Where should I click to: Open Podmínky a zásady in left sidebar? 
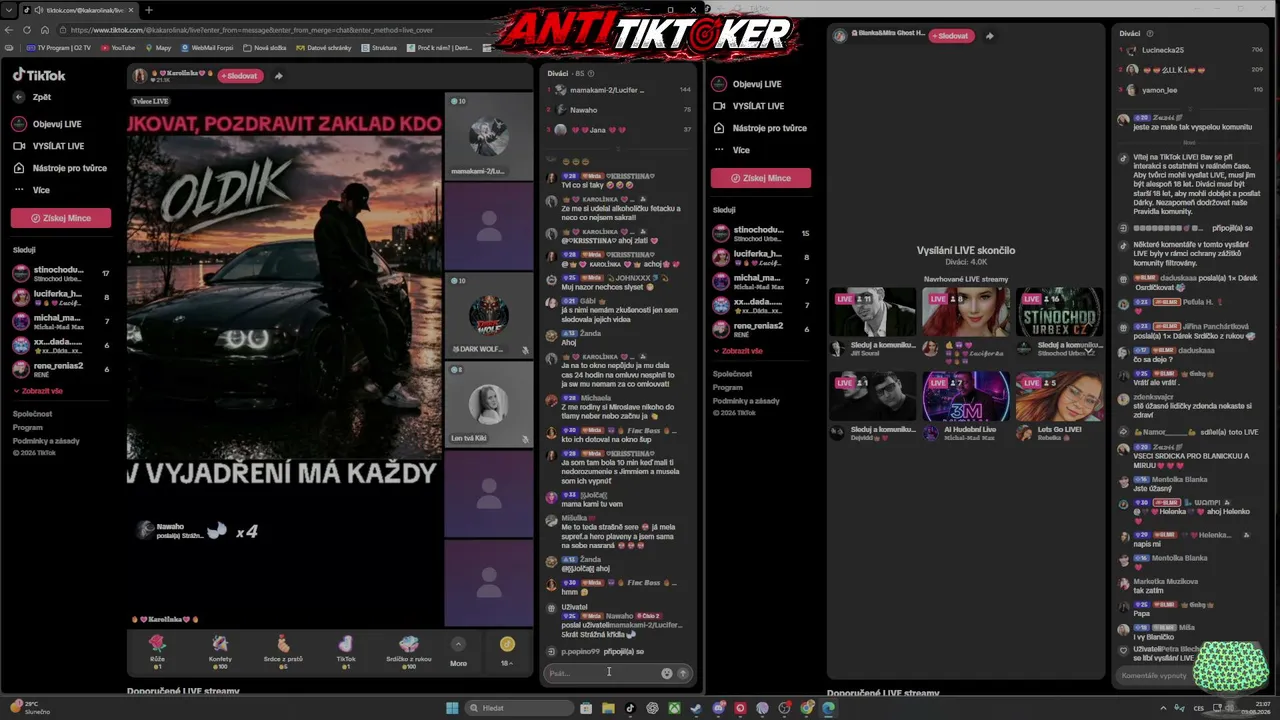(x=46, y=441)
